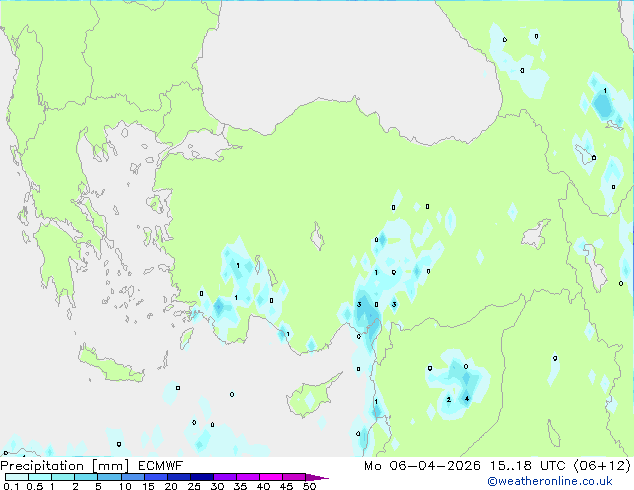Click the map precipitation value "4"
634x490 pixels.
pos(467,399)
